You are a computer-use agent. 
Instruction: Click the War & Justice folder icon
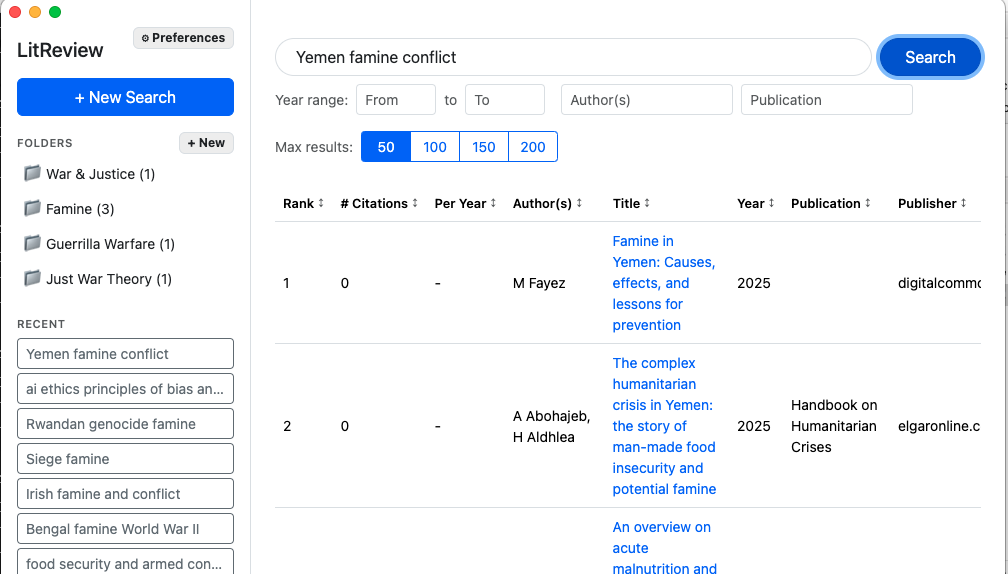(32, 174)
